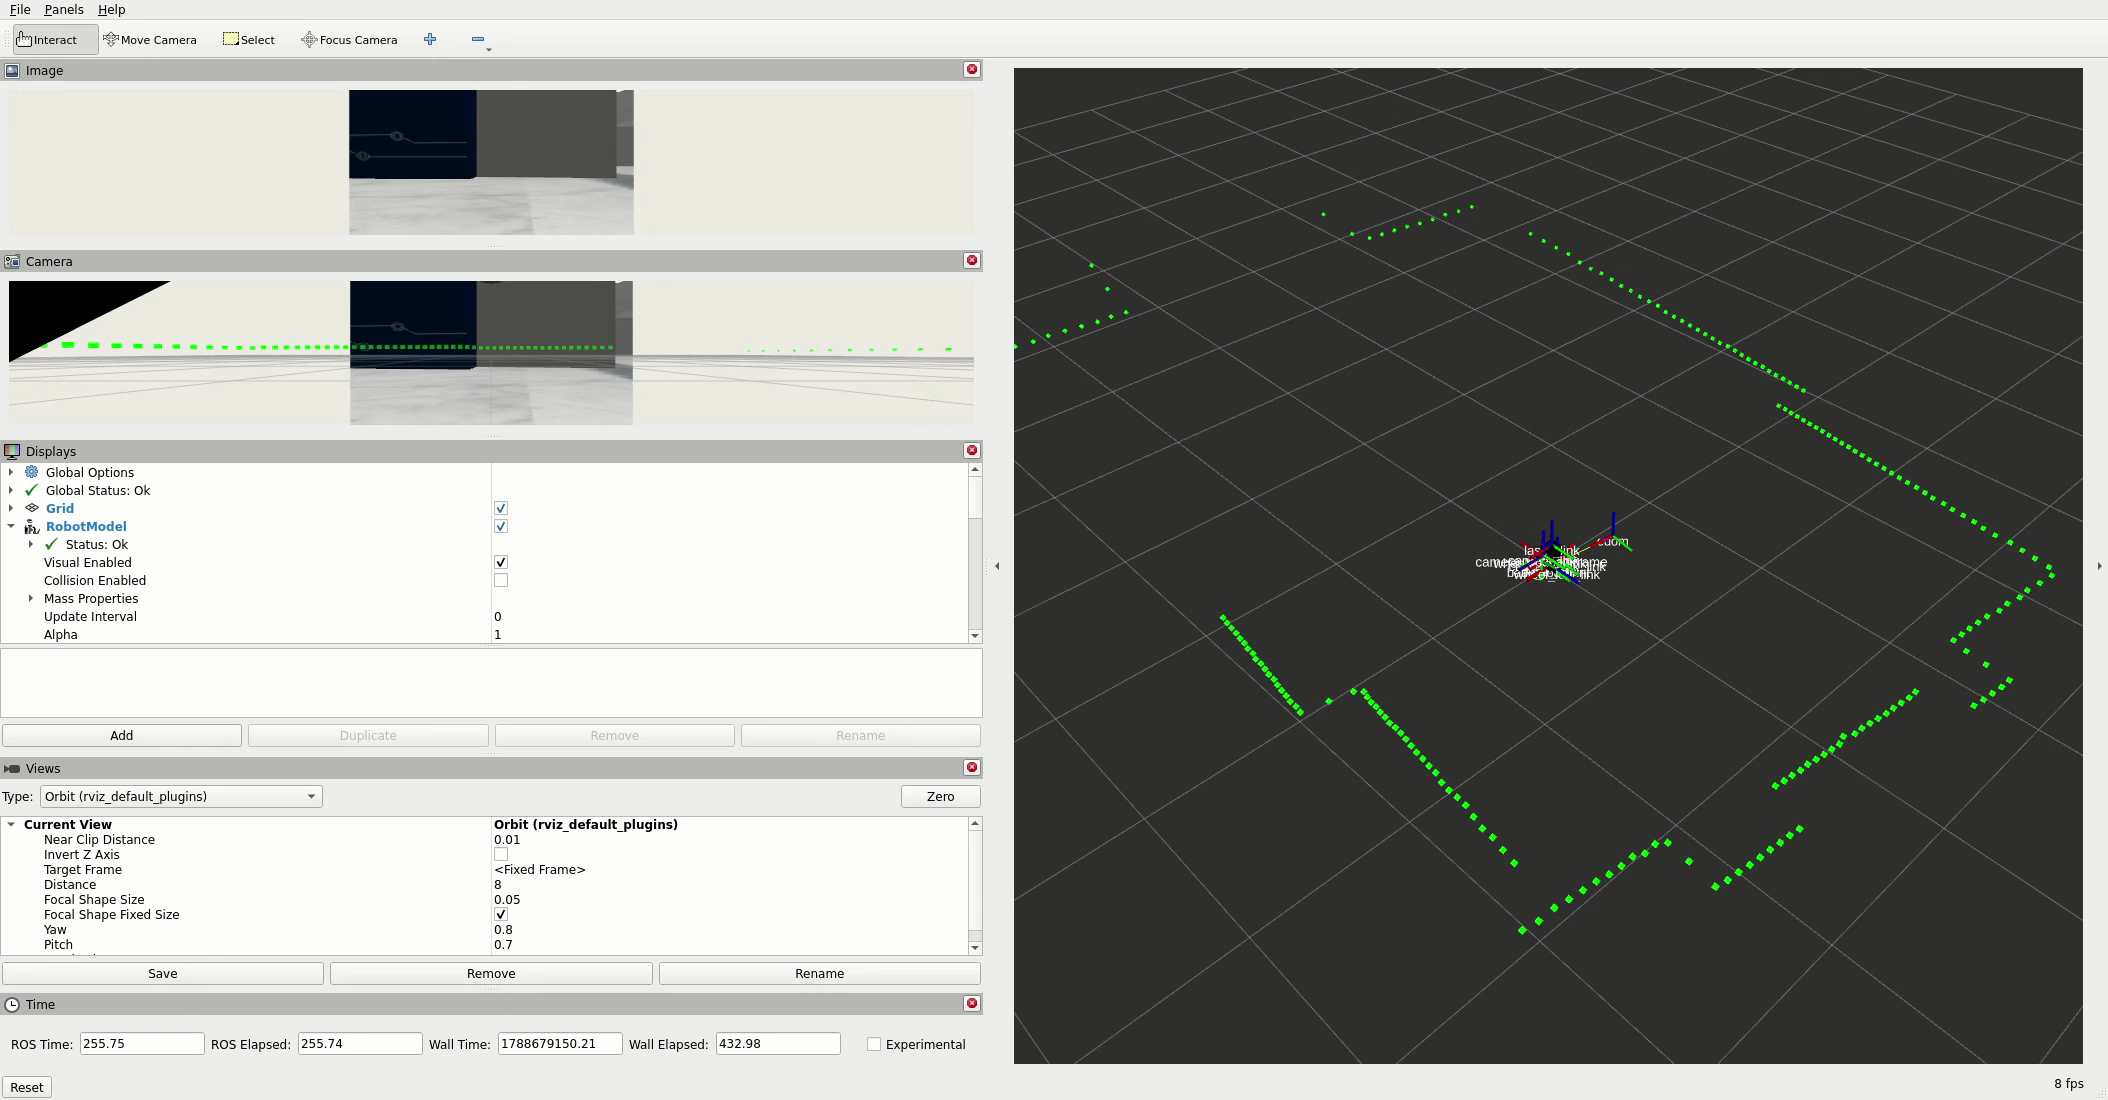Viewport: 2108px width, 1100px height.
Task: Toggle the Experimental checkbox
Action: tap(874, 1044)
